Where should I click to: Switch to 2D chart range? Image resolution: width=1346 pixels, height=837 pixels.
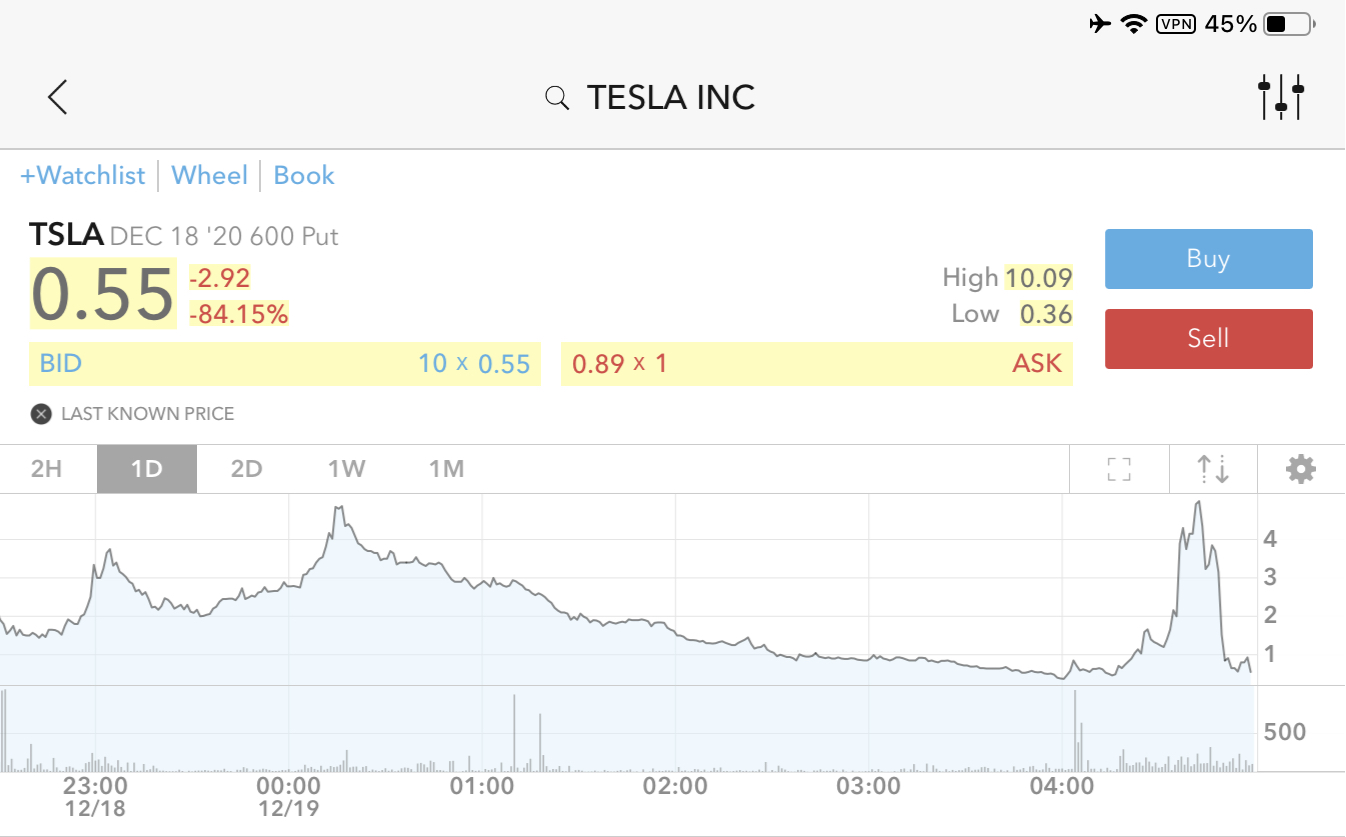(246, 469)
